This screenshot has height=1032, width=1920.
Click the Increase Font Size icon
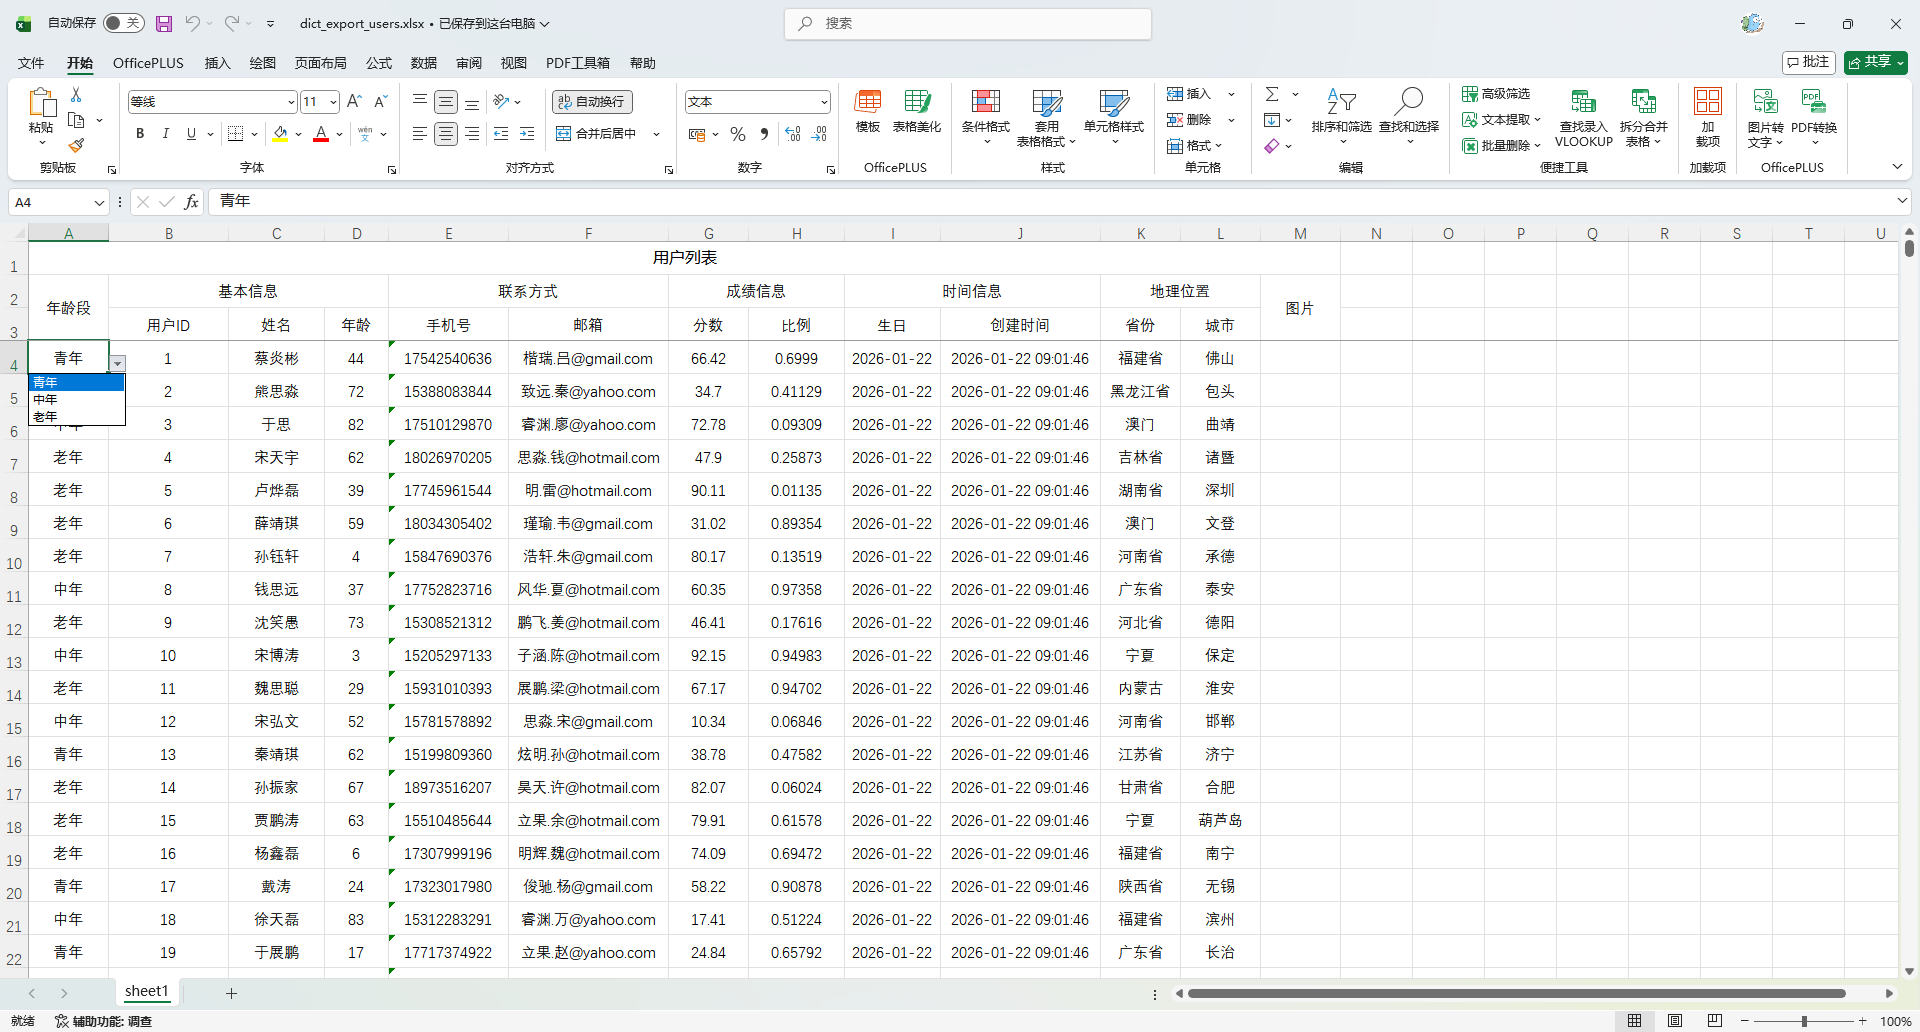[354, 101]
